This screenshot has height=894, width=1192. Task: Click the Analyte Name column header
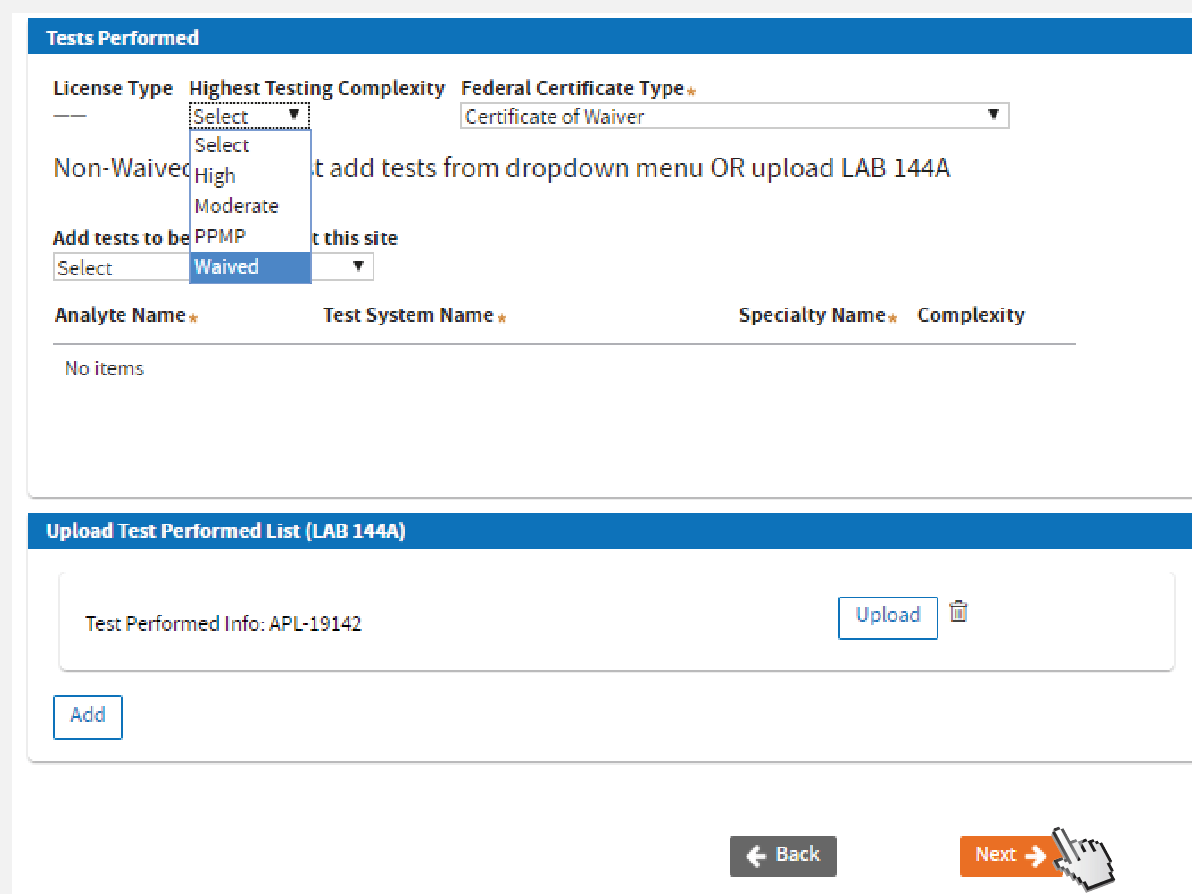120,315
